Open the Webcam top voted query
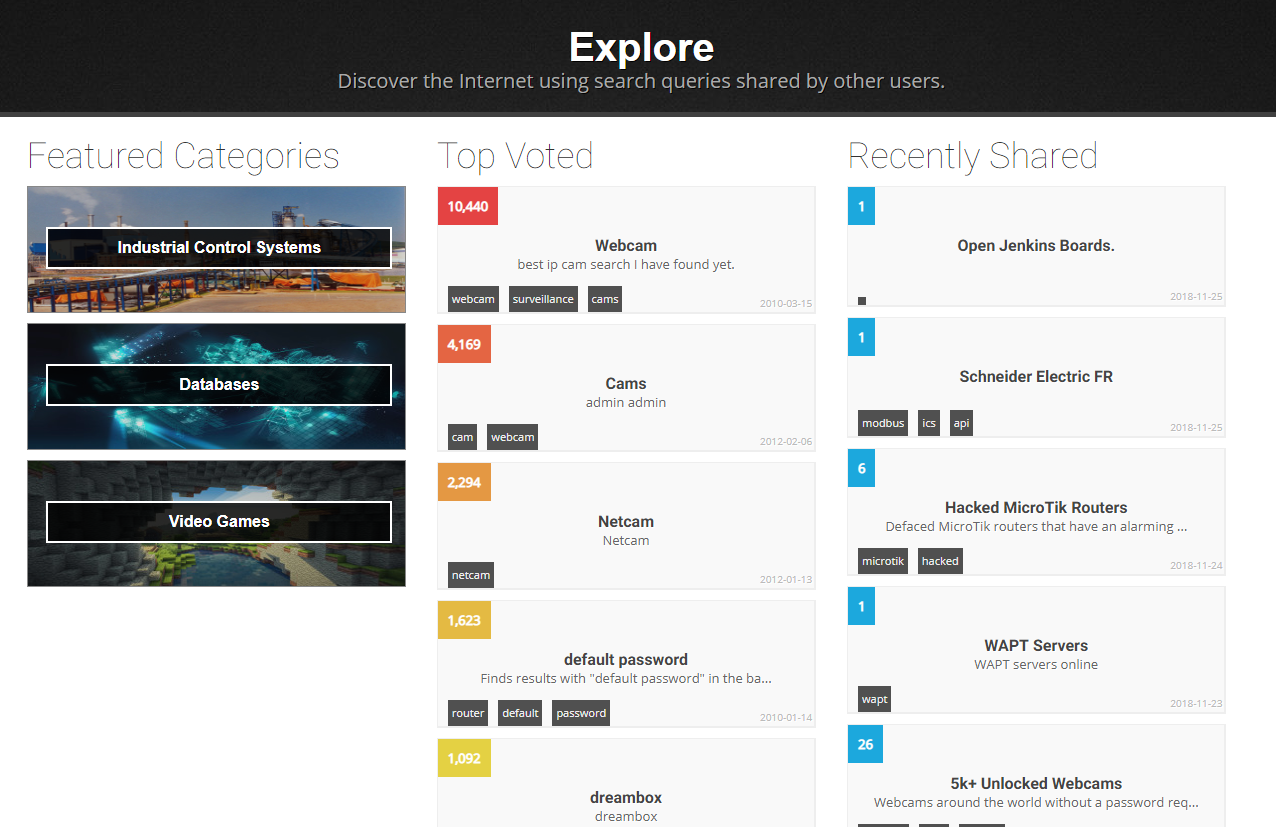Viewport: 1276px width, 827px height. tap(626, 246)
